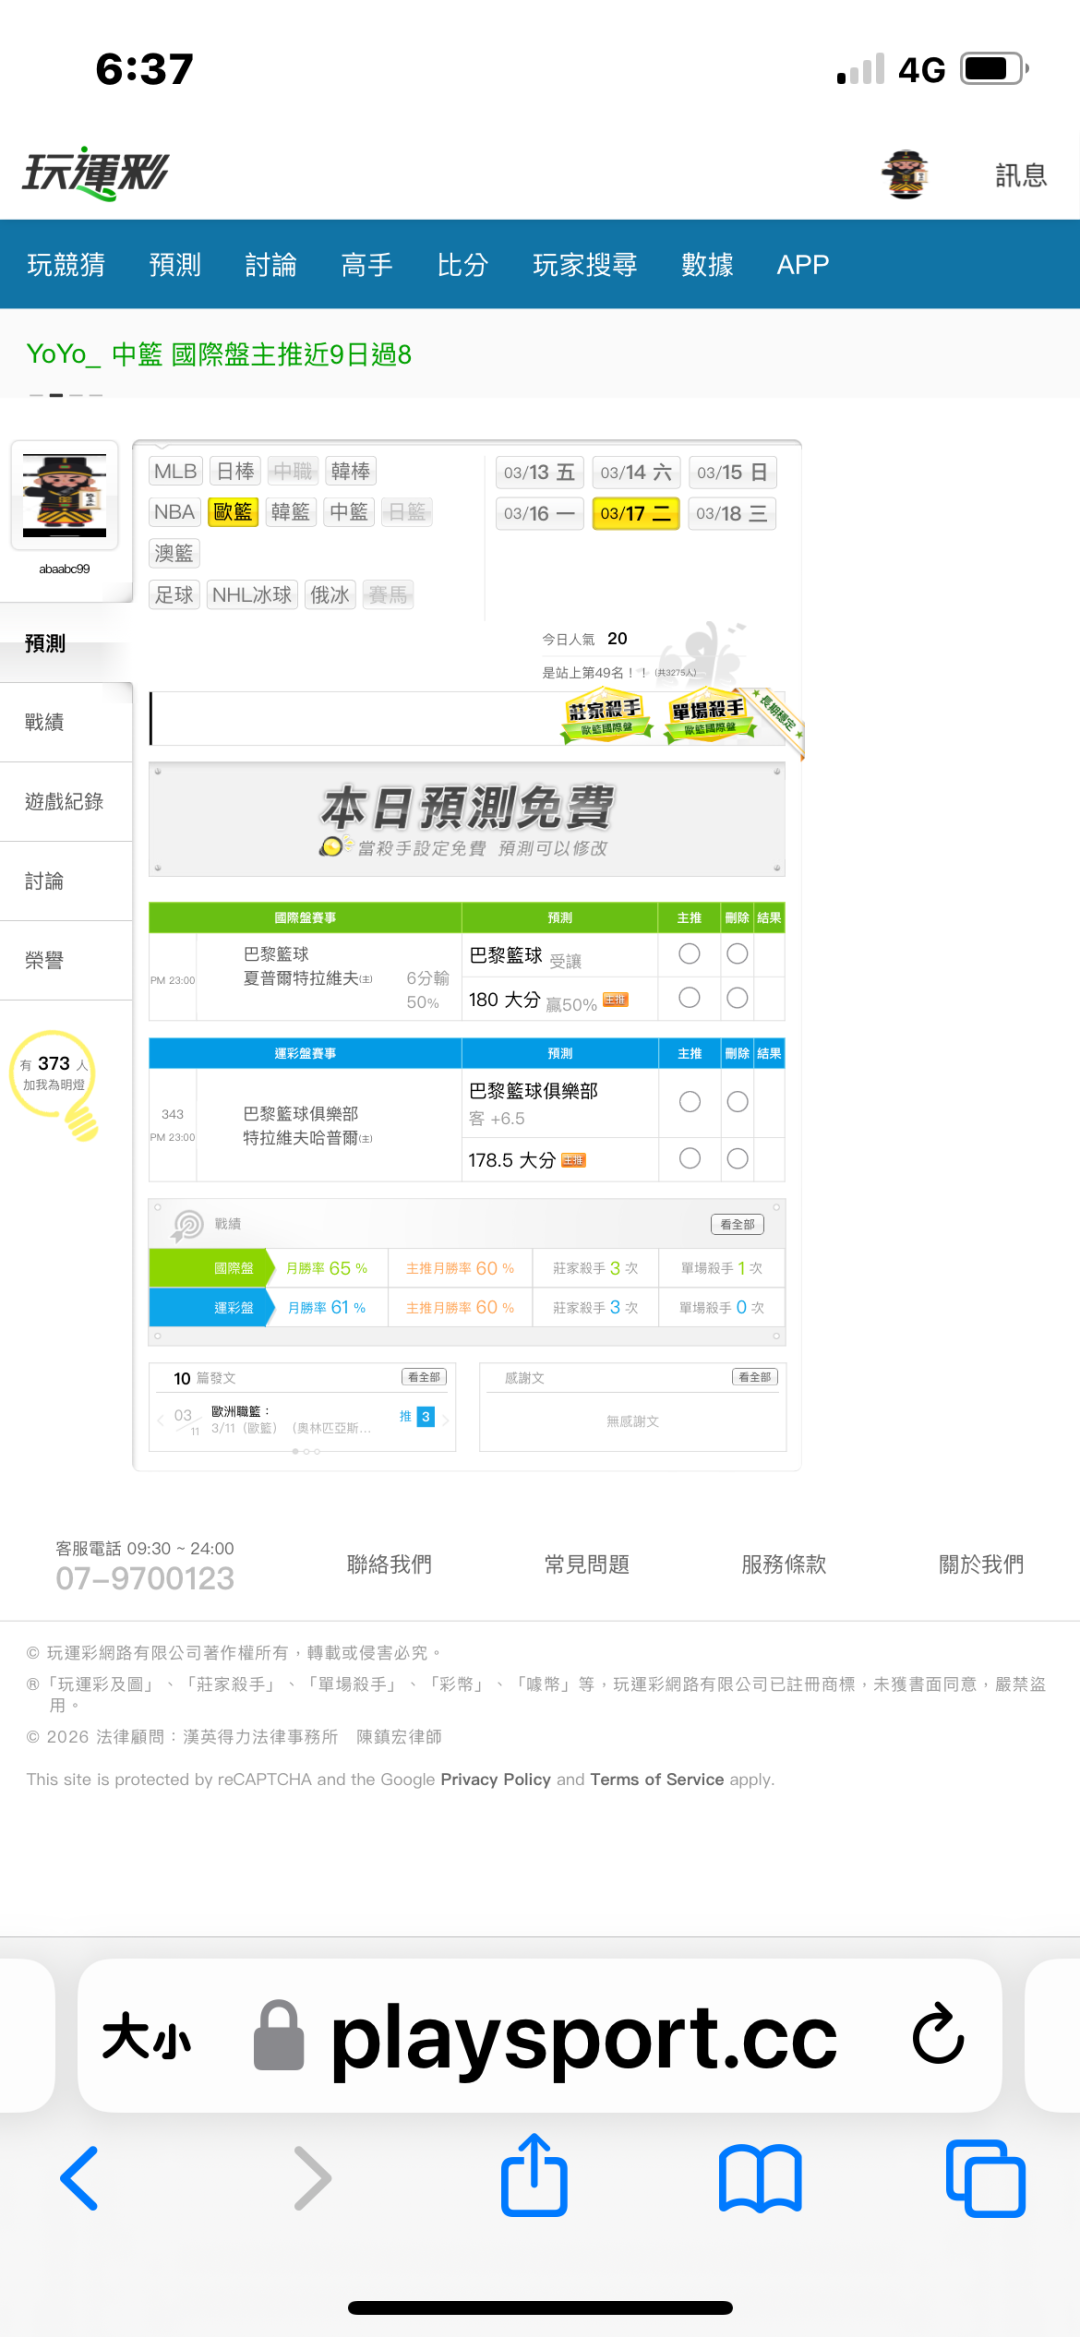Screen dimensions: 1080x2337
Task: Select the 03/18 三 date button
Action: (732, 514)
